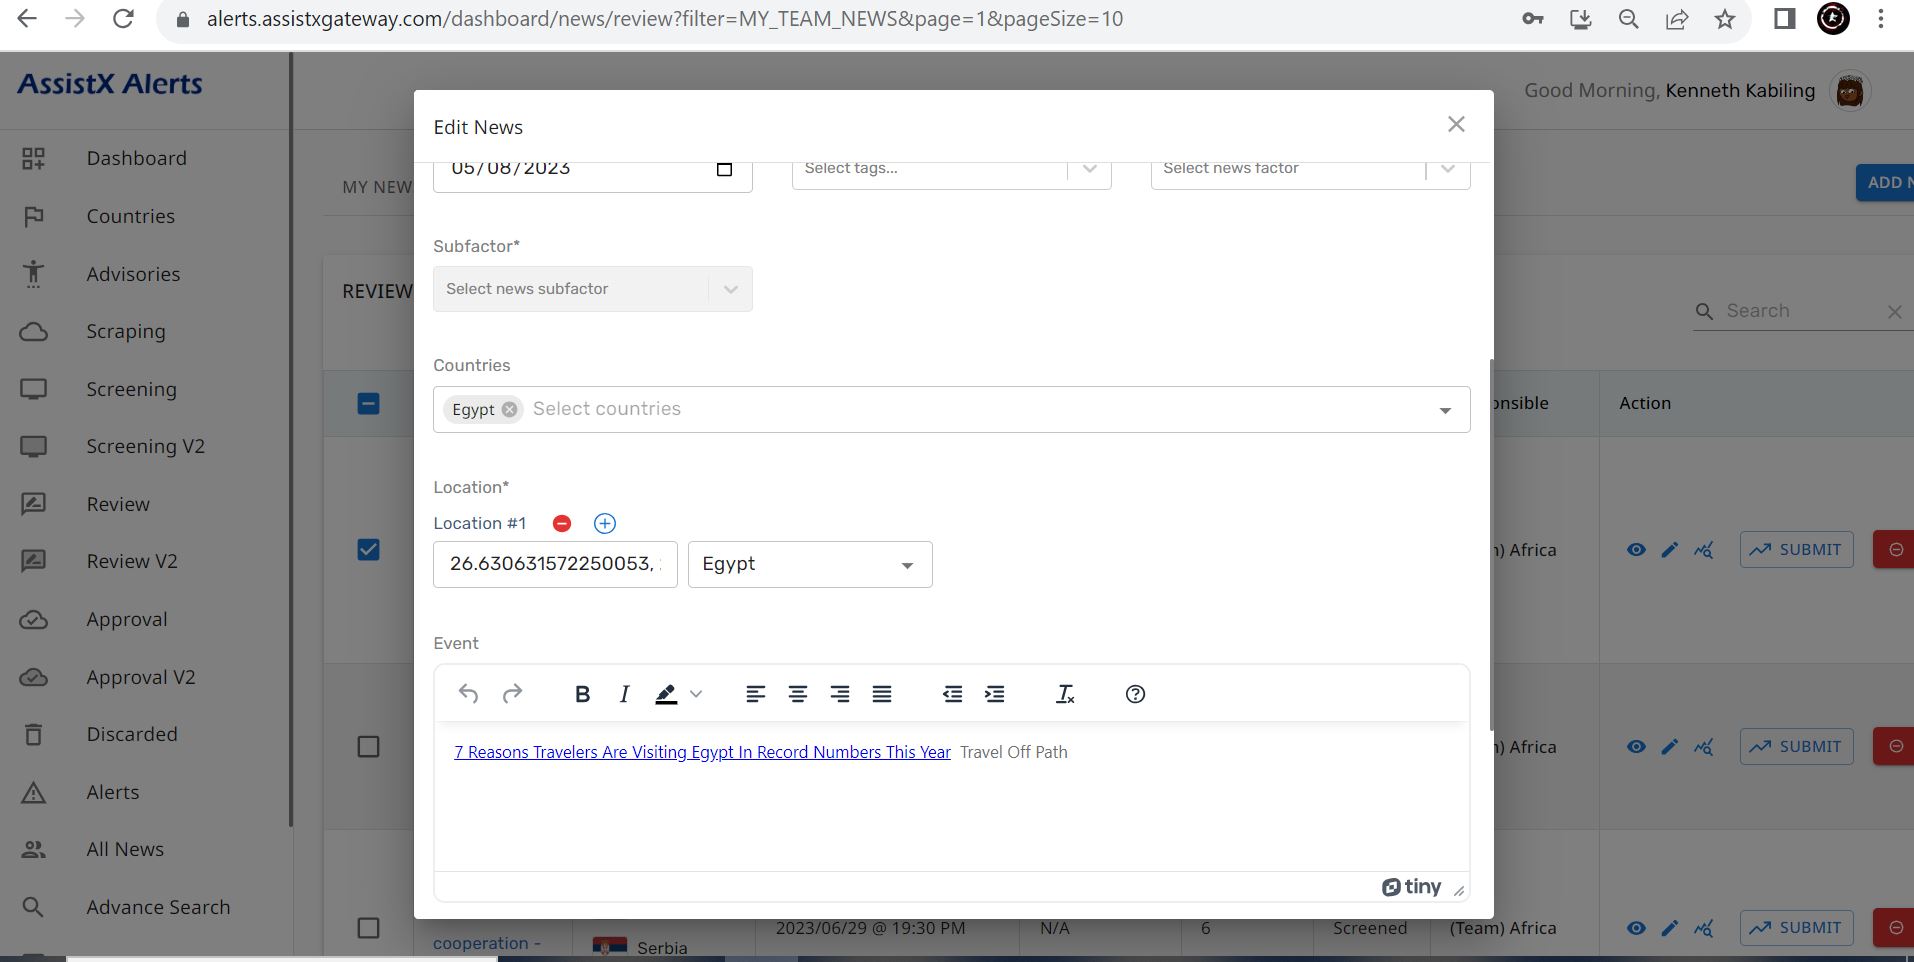Screen dimensions: 1914x962
Task: Click the Undo icon in Event editor
Action: [468, 694]
